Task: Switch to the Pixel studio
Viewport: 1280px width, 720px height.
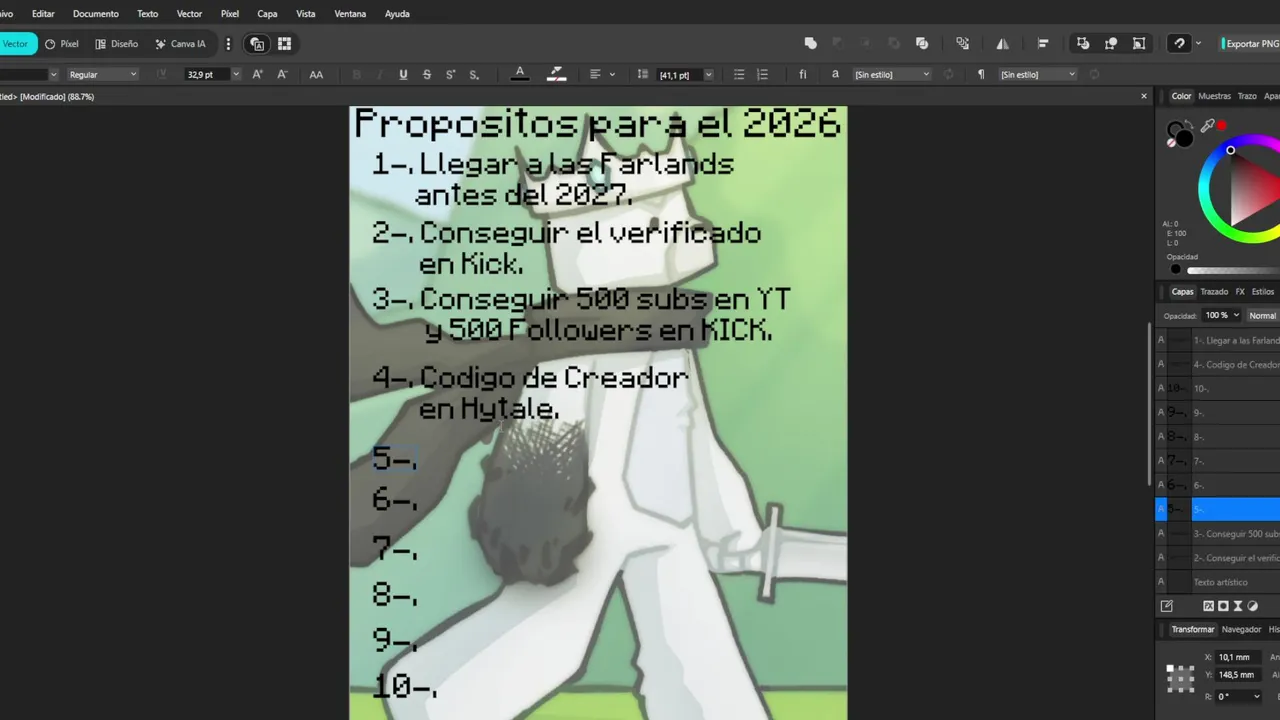Action: 62,44
